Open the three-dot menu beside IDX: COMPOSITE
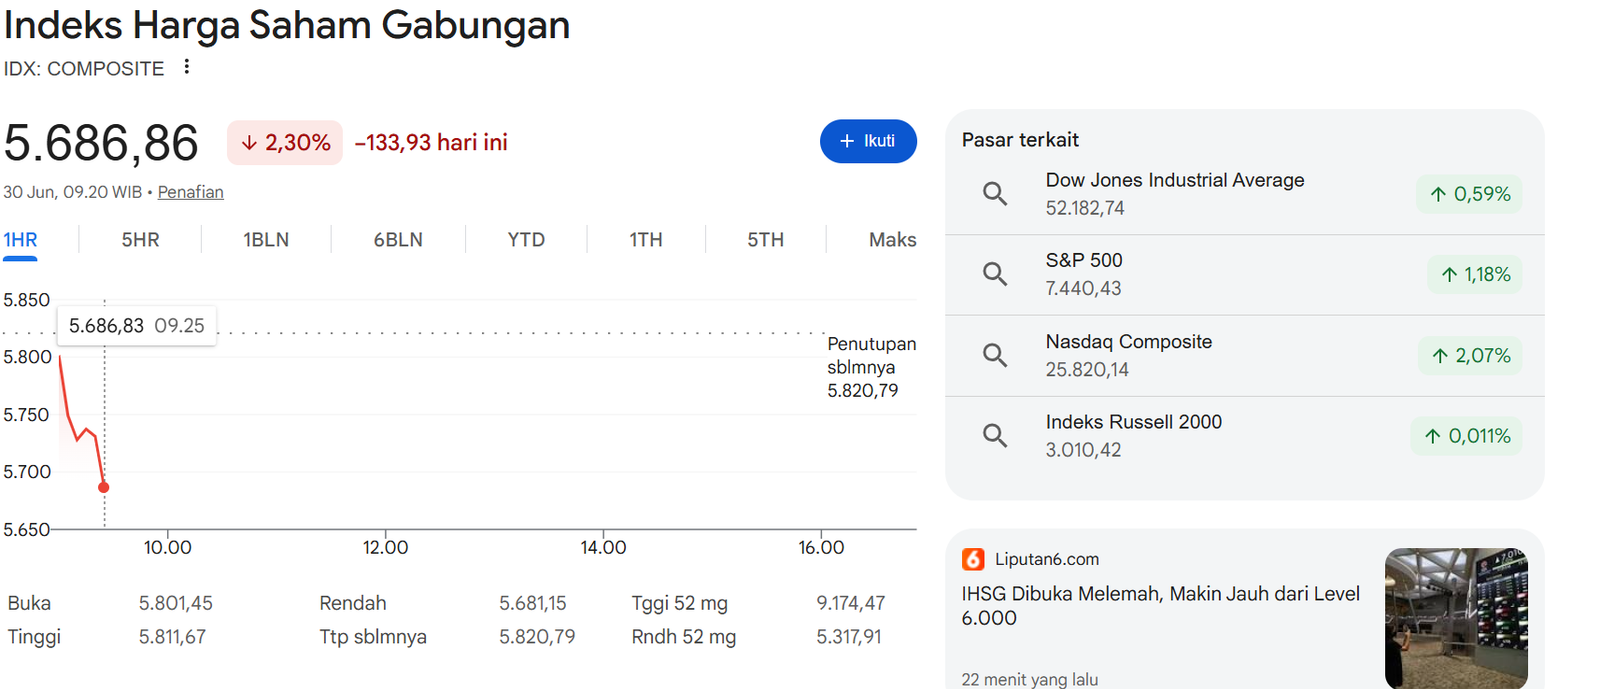 point(186,67)
